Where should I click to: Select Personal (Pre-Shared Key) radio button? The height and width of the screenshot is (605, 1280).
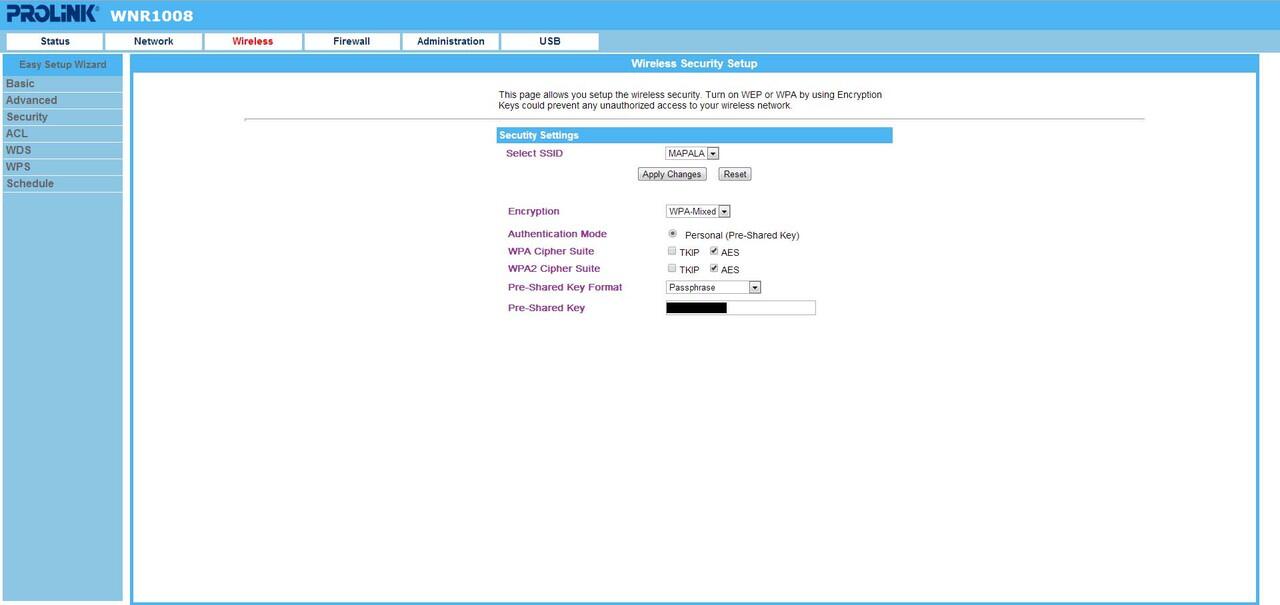coord(672,233)
